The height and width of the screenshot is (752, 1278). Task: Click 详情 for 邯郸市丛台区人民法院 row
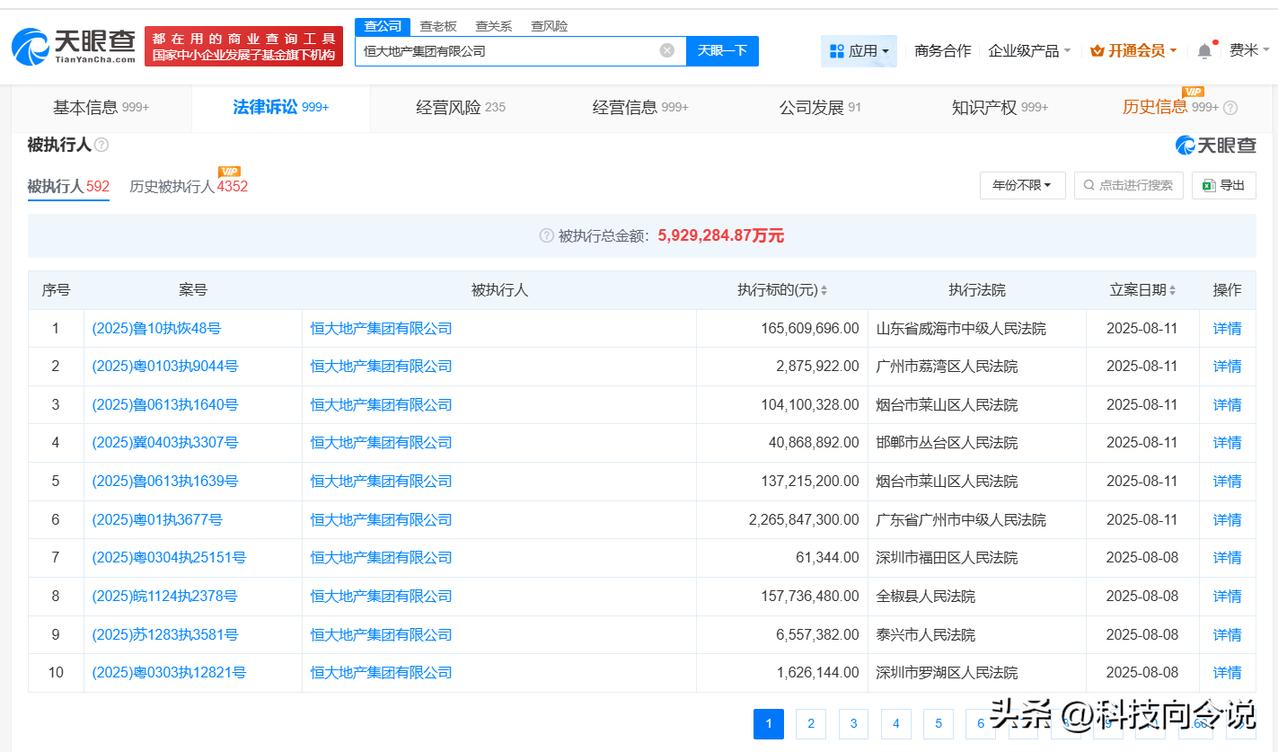click(1227, 442)
